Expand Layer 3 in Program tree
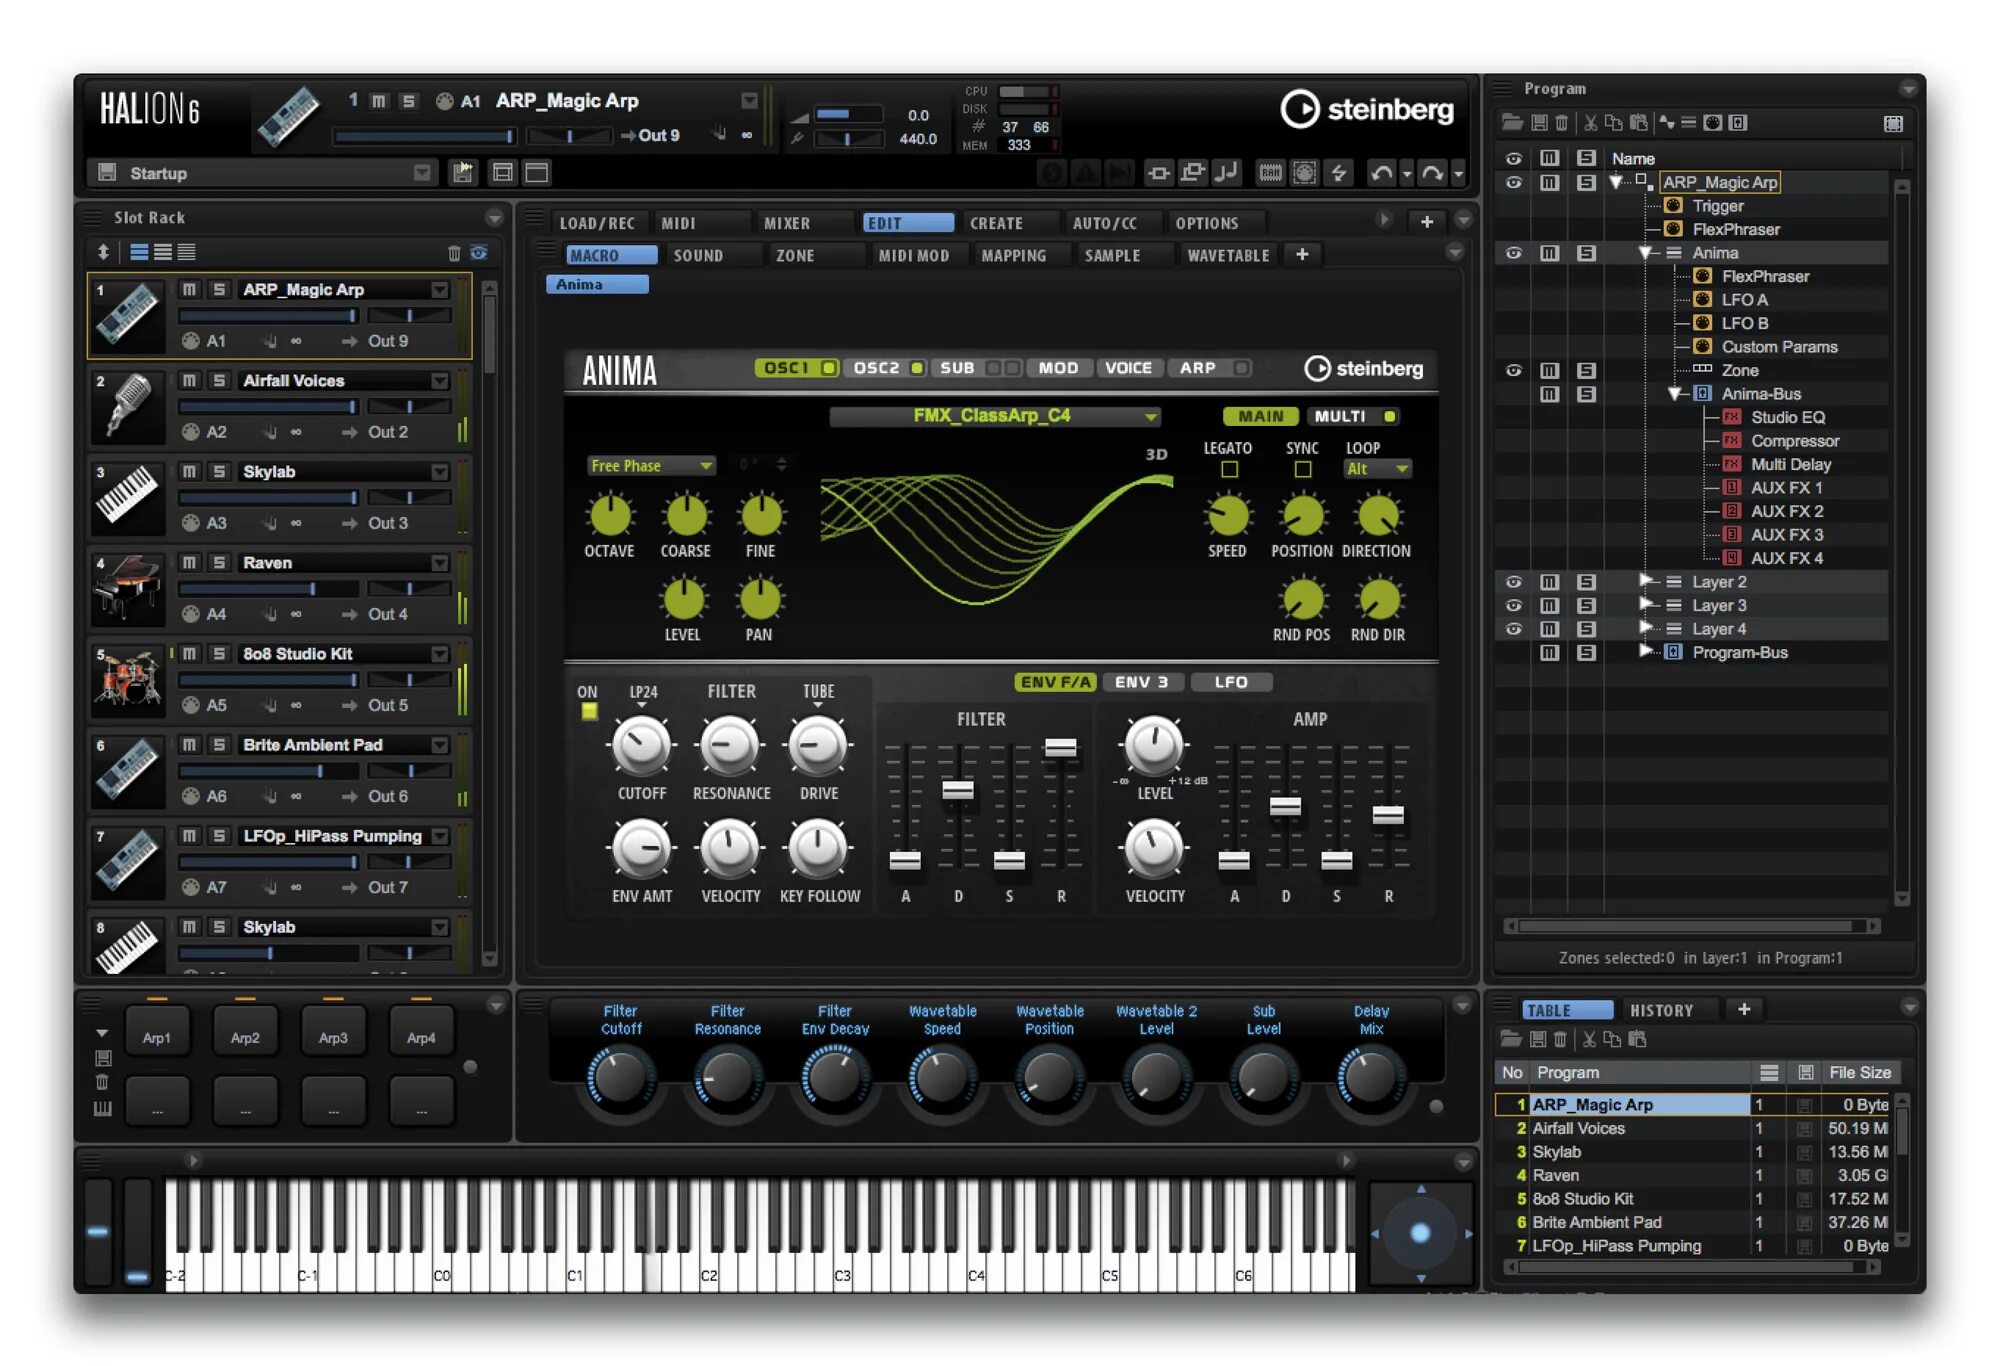2000x1366 pixels. (x=1645, y=605)
